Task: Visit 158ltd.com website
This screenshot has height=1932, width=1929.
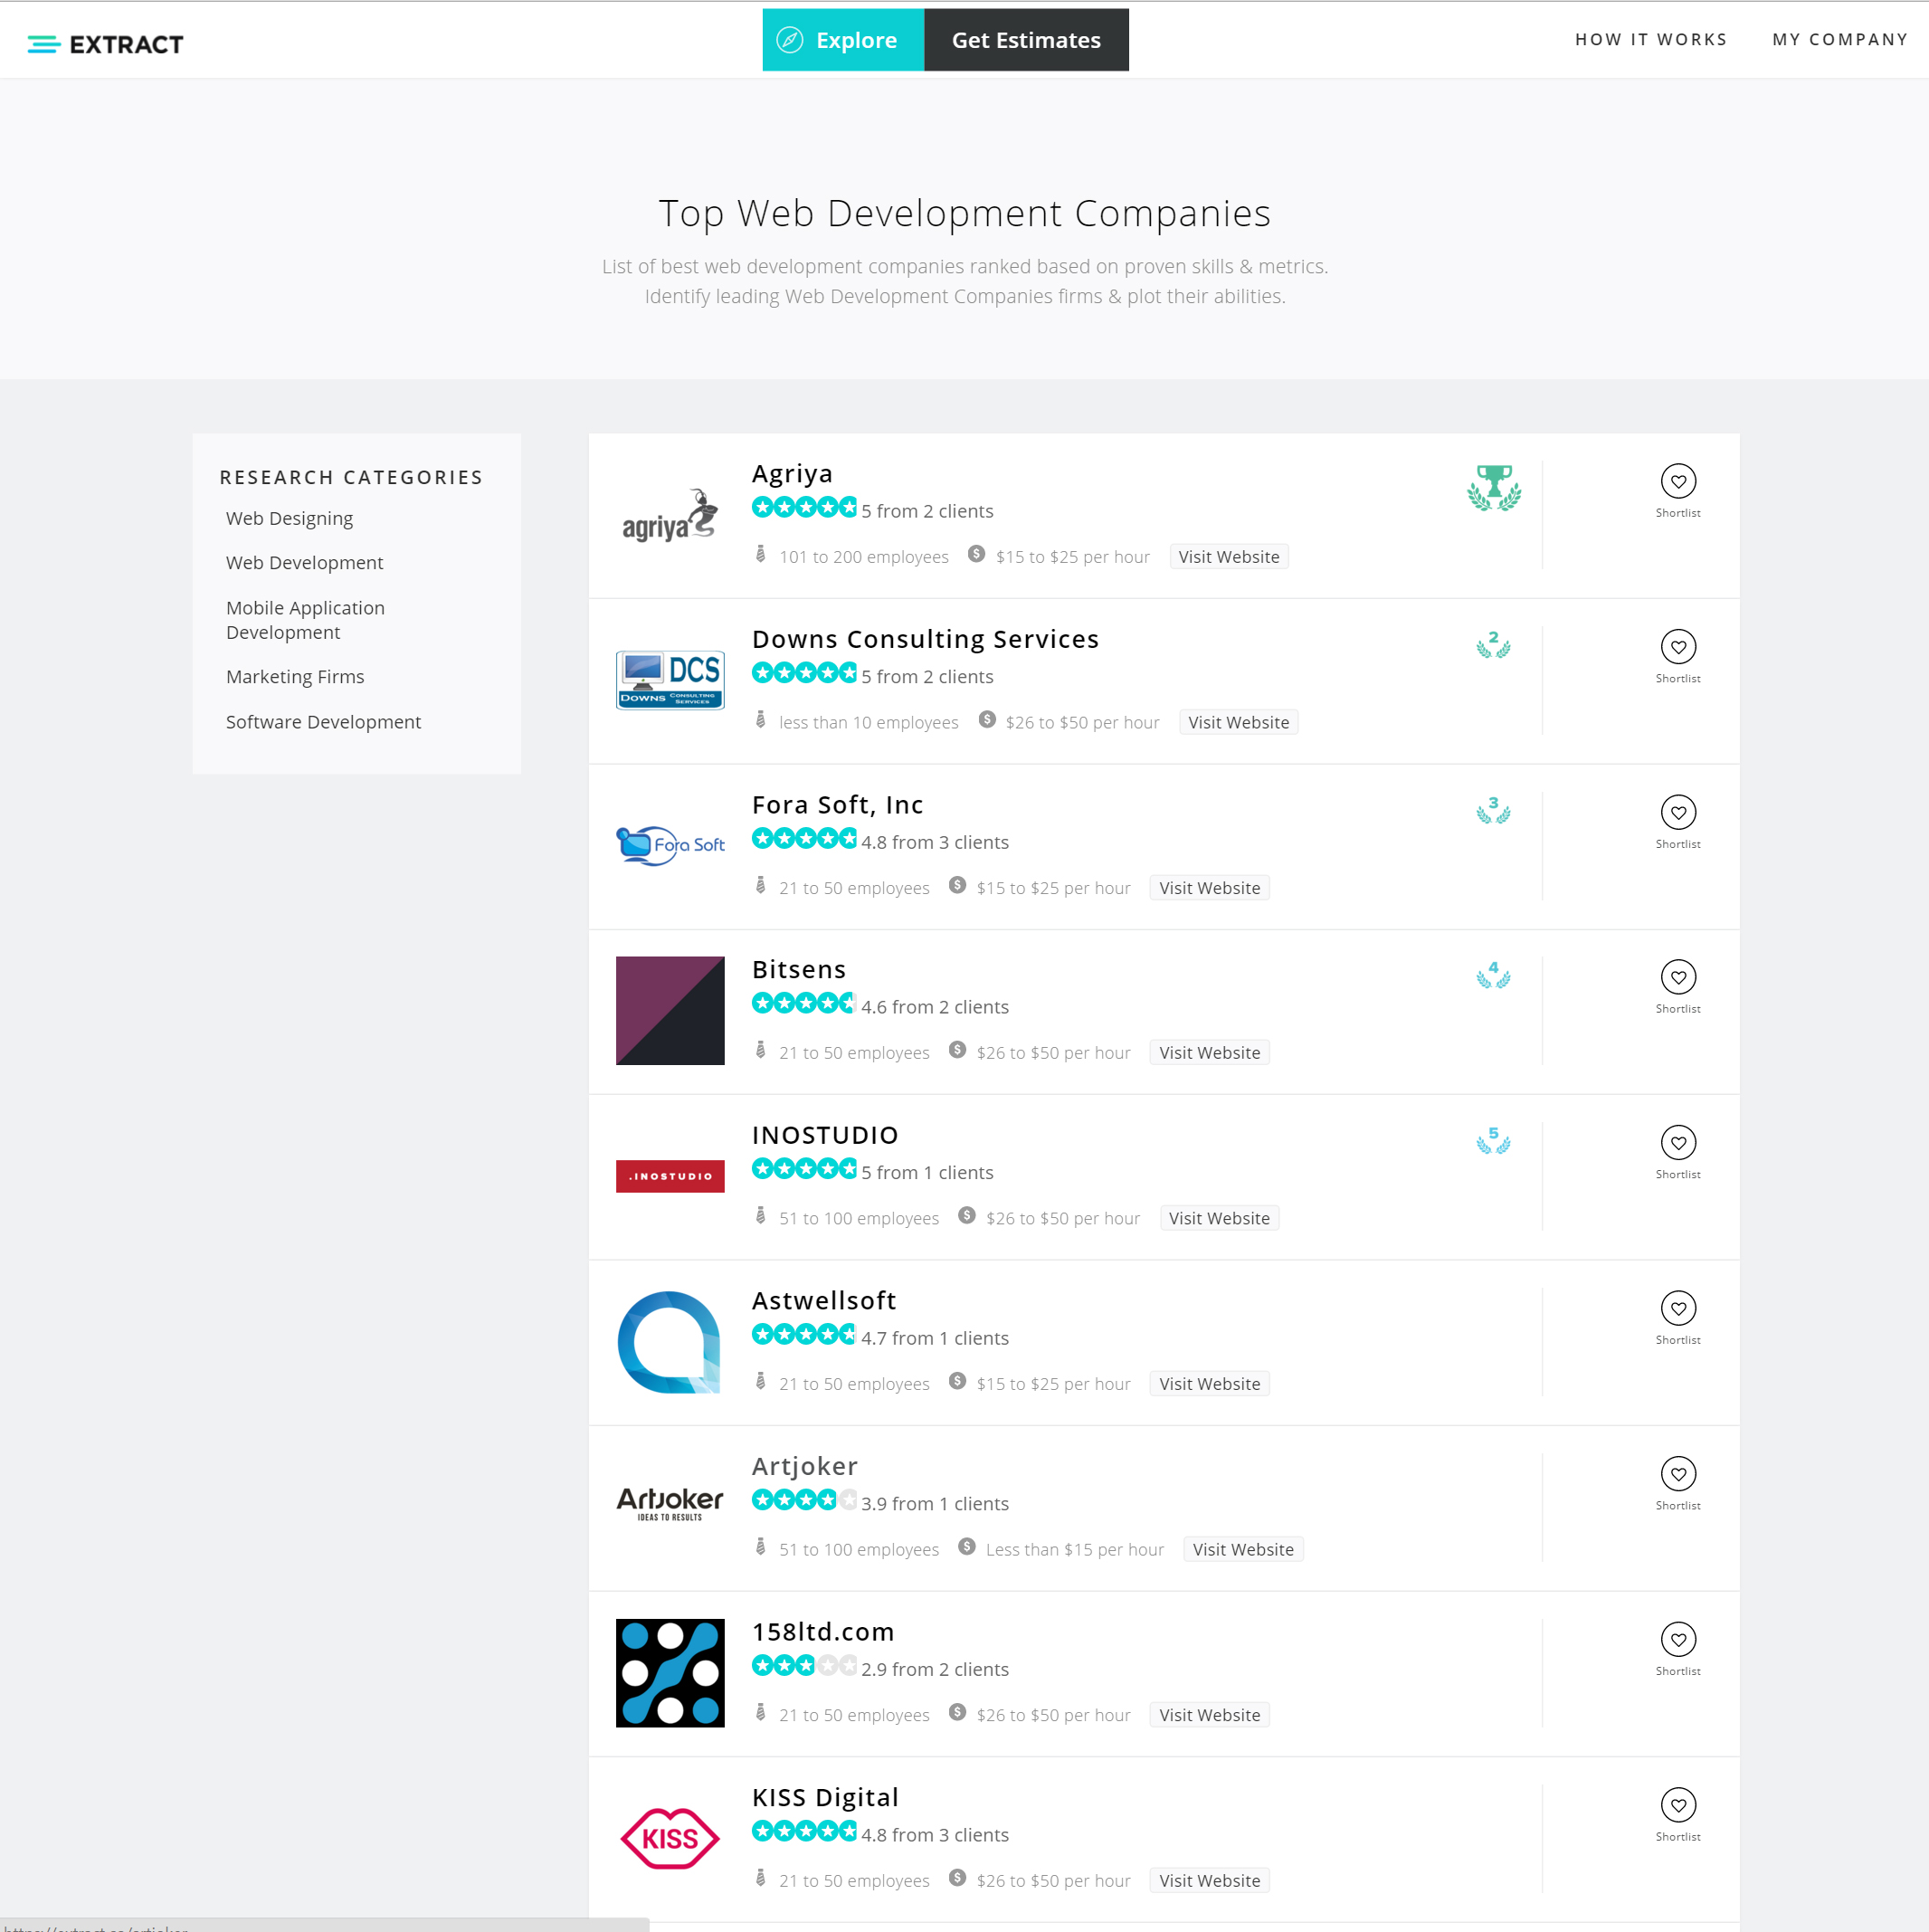Action: point(1210,1715)
